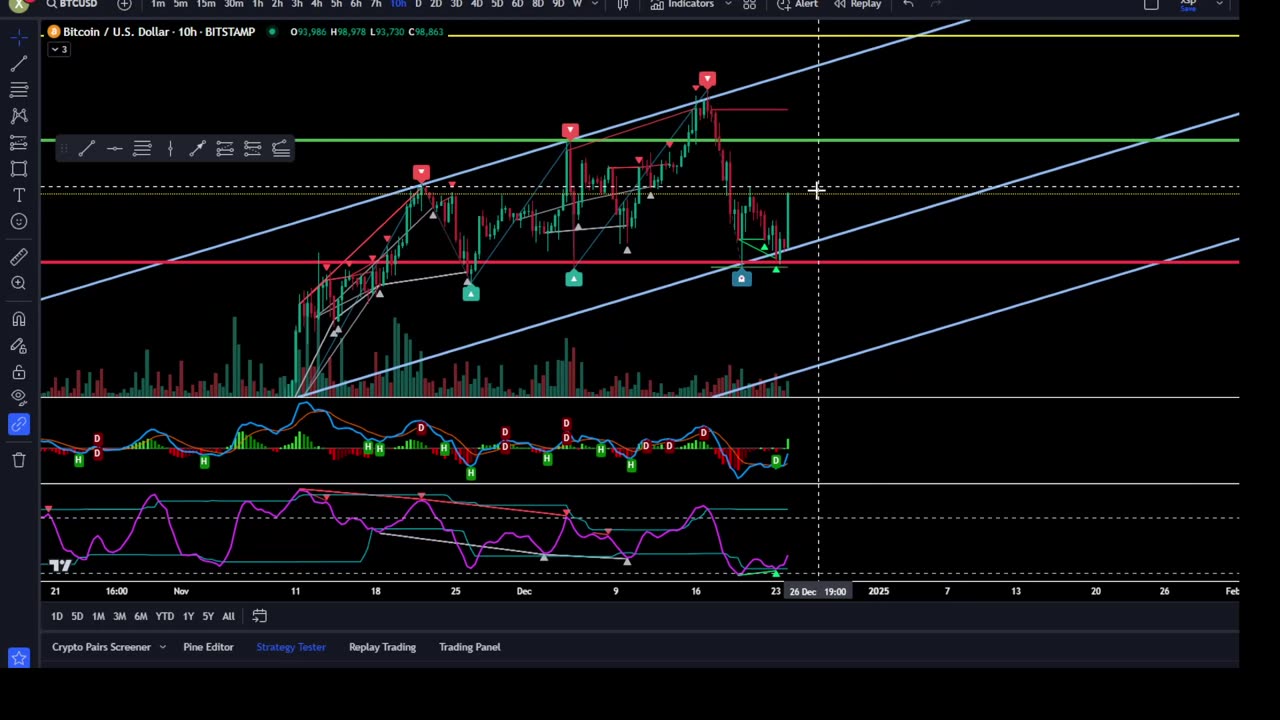Viewport: 1280px width, 720px height.
Task: Undo the last chart action
Action: click(908, 4)
